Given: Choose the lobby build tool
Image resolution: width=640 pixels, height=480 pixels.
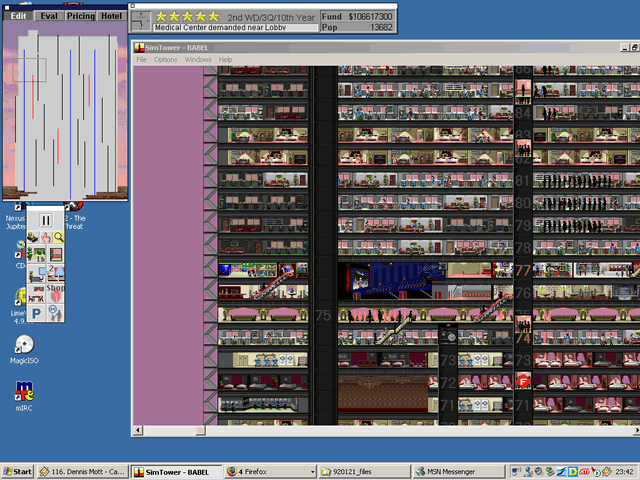Looking at the screenshot, I should tap(34, 255).
